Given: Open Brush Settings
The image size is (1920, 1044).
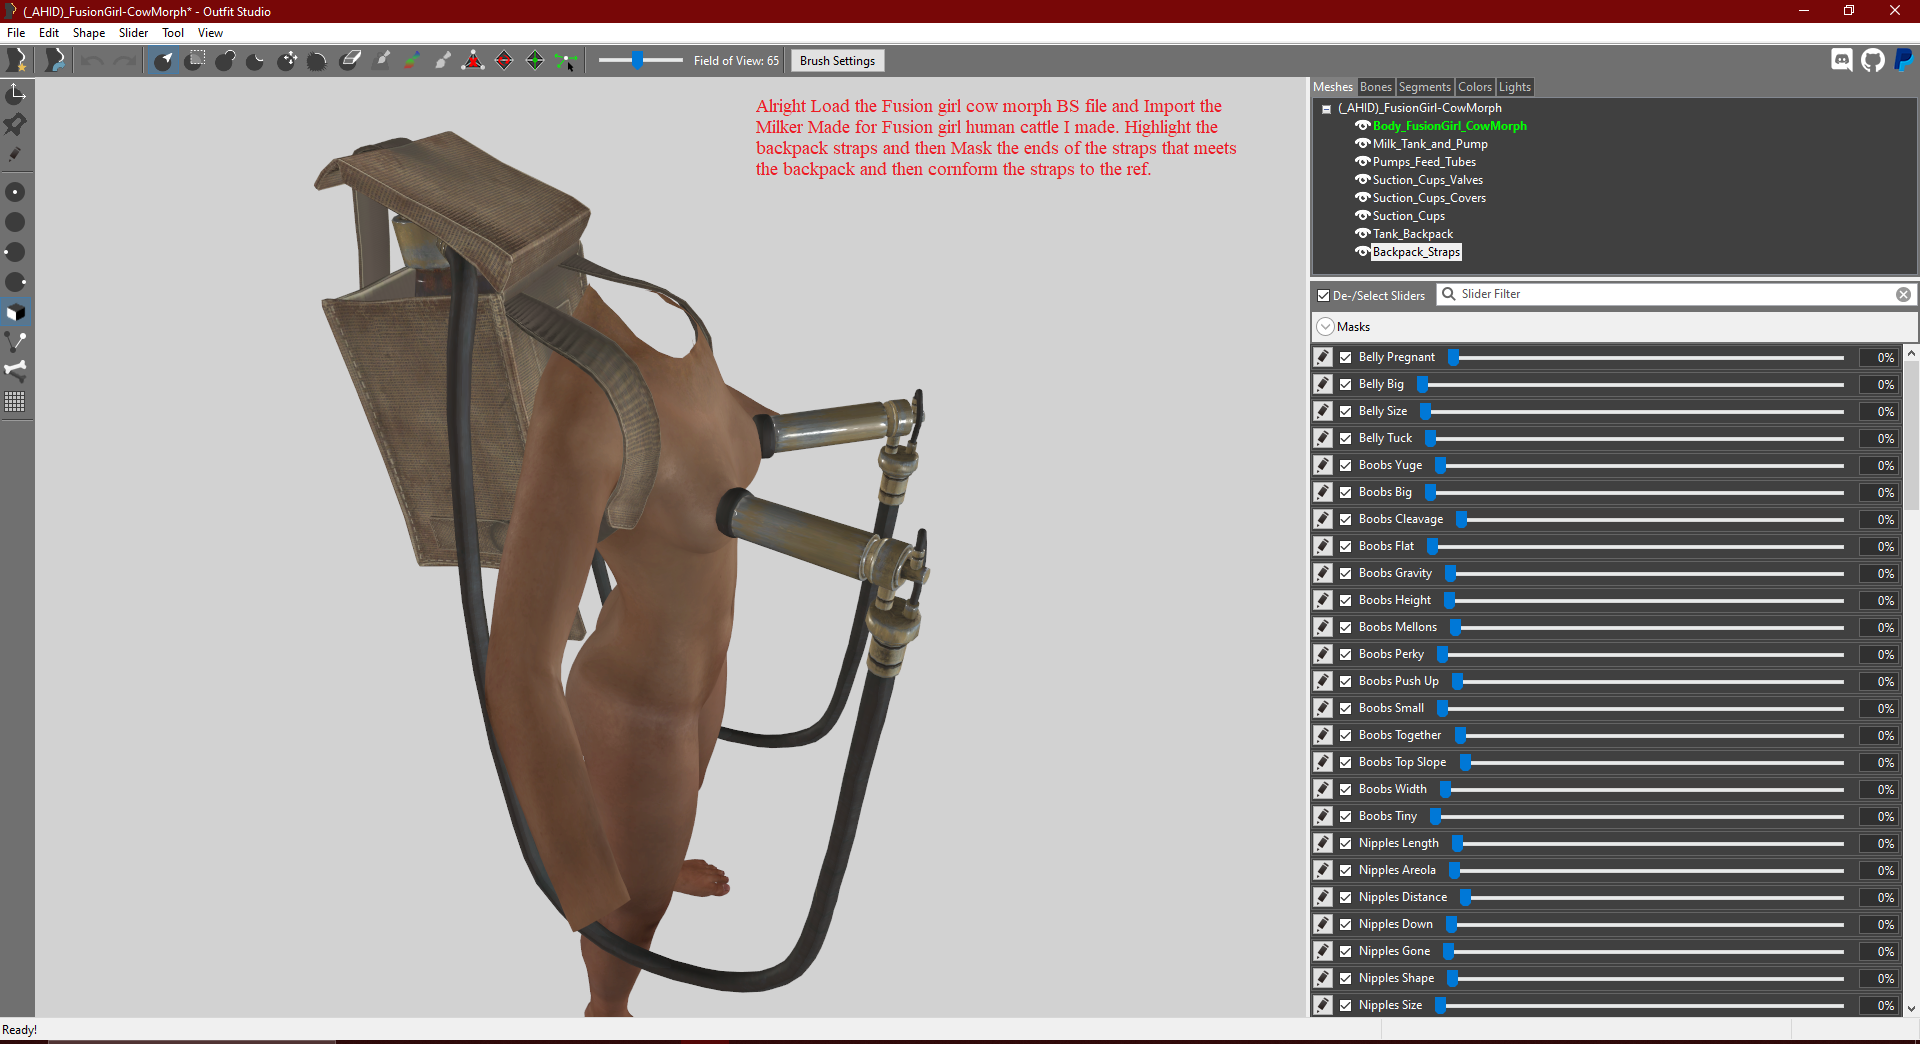Looking at the screenshot, I should [x=837, y=61].
